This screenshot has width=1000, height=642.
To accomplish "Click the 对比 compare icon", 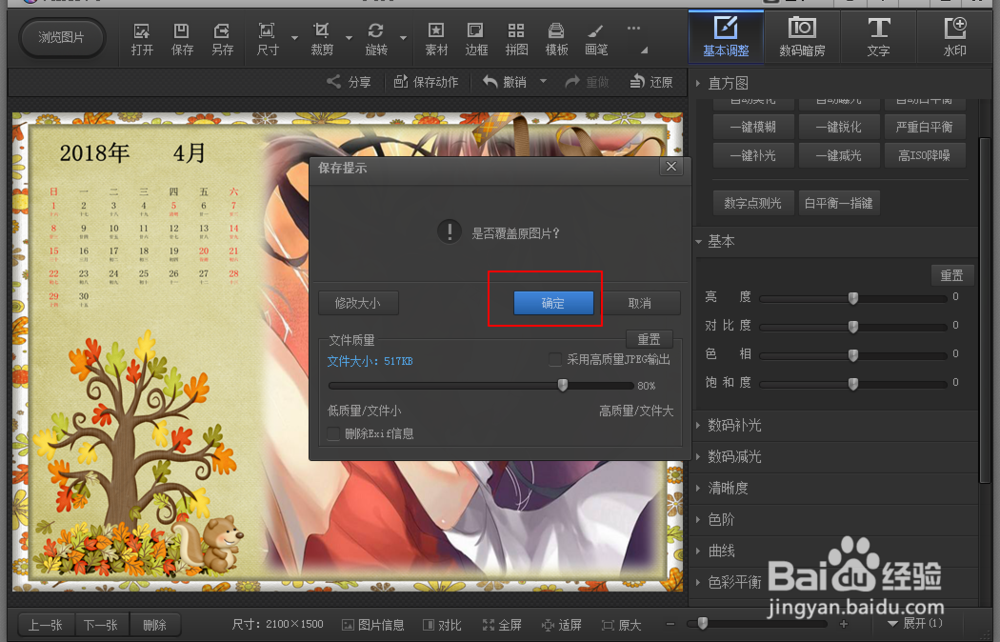I will [442, 625].
